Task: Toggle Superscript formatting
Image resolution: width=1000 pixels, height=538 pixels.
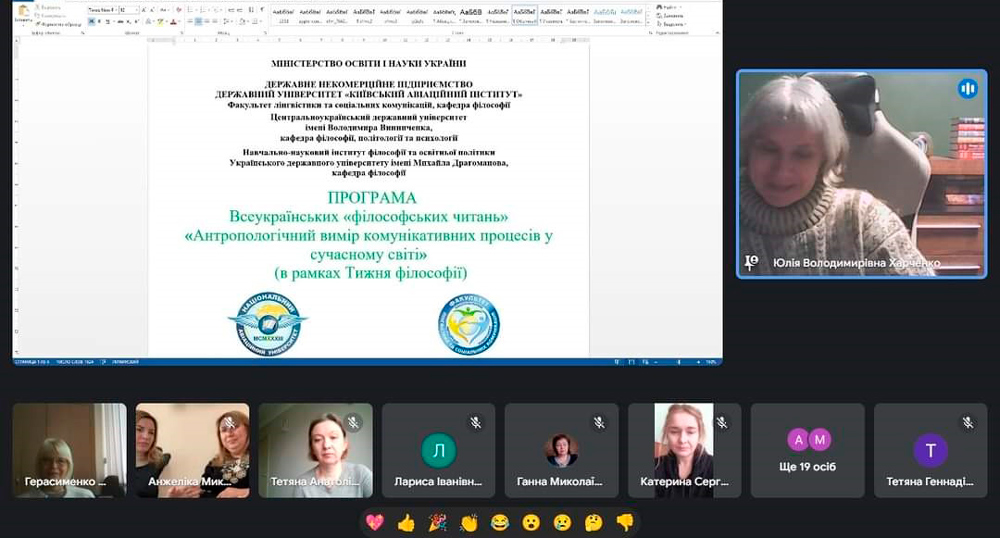Action: [x=136, y=22]
